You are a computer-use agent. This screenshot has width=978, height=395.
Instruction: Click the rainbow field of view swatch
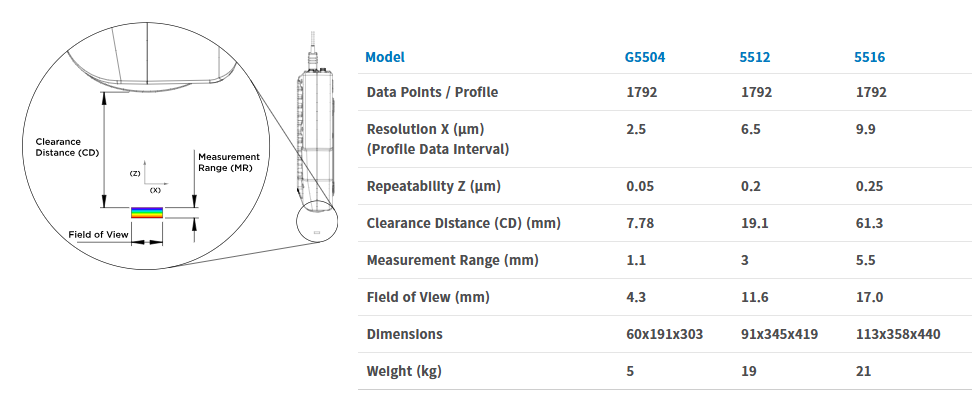147,213
